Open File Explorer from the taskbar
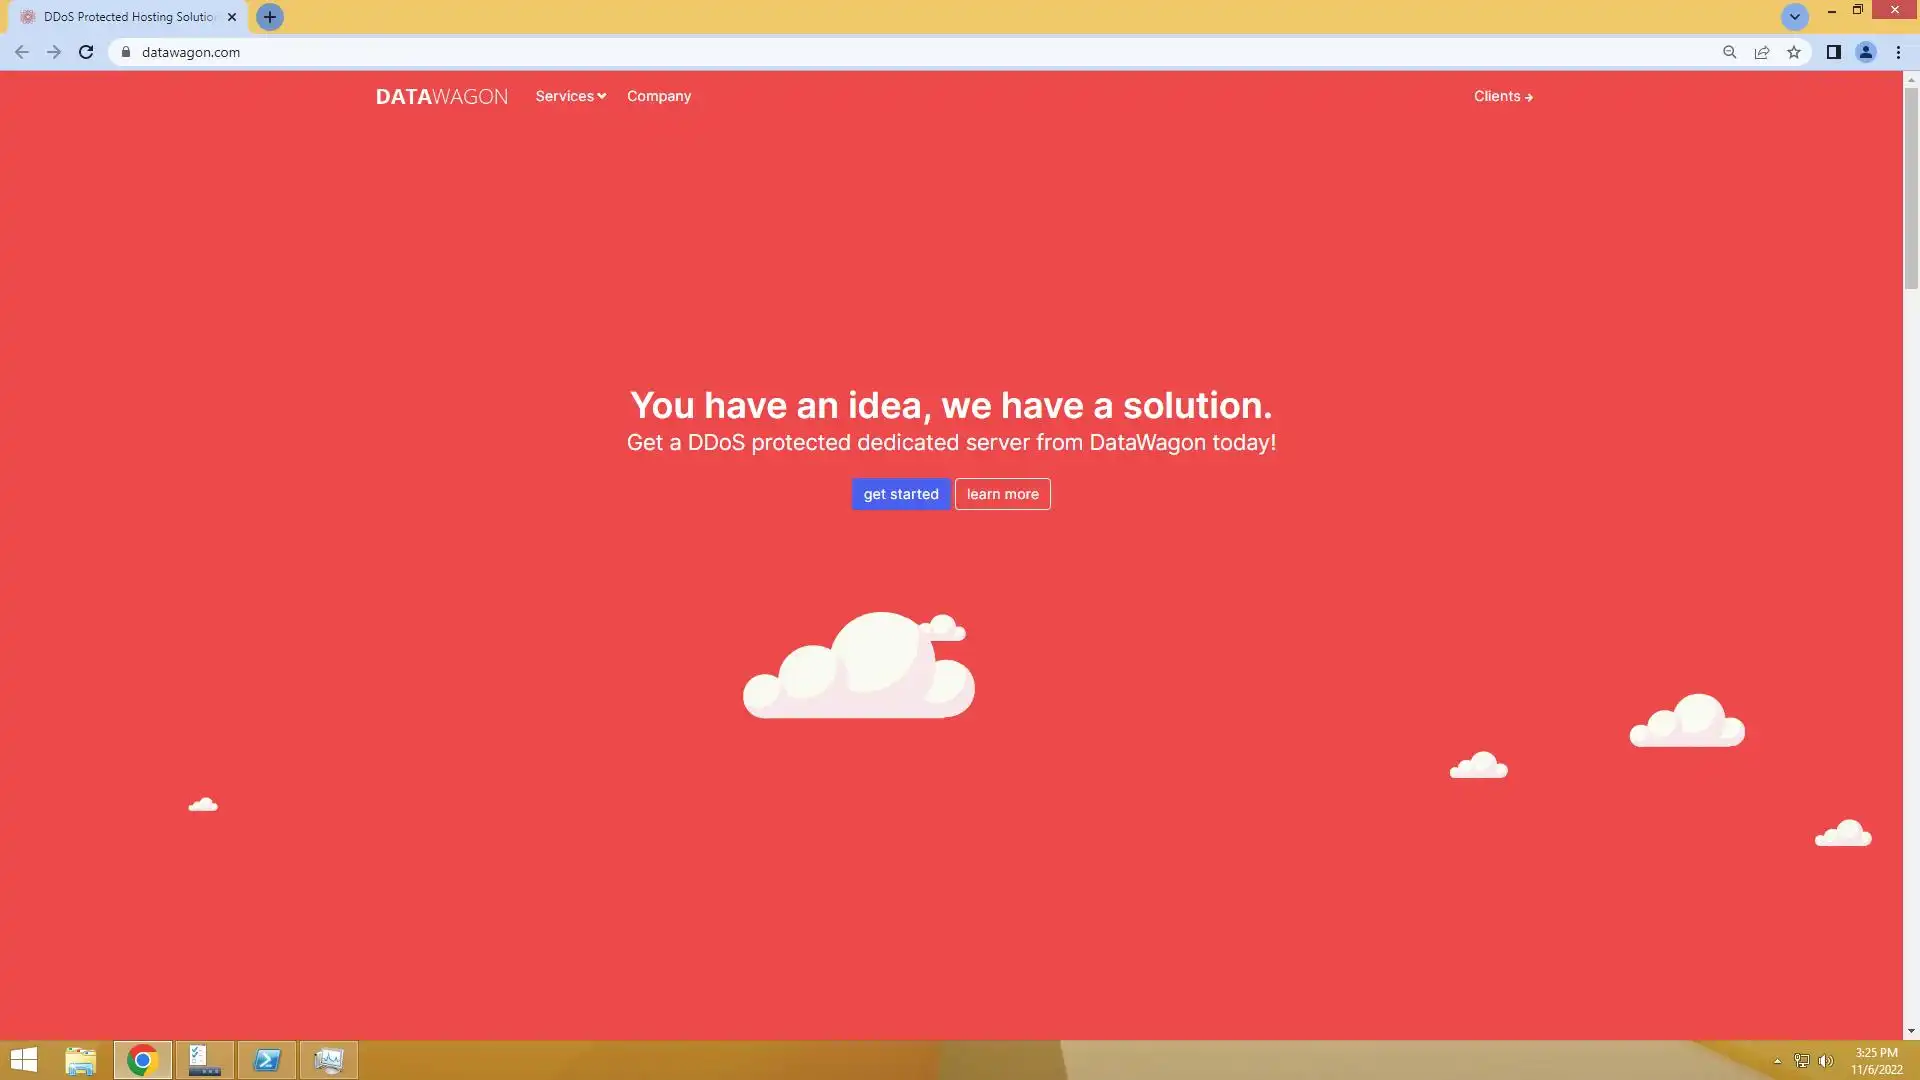 [81, 1060]
